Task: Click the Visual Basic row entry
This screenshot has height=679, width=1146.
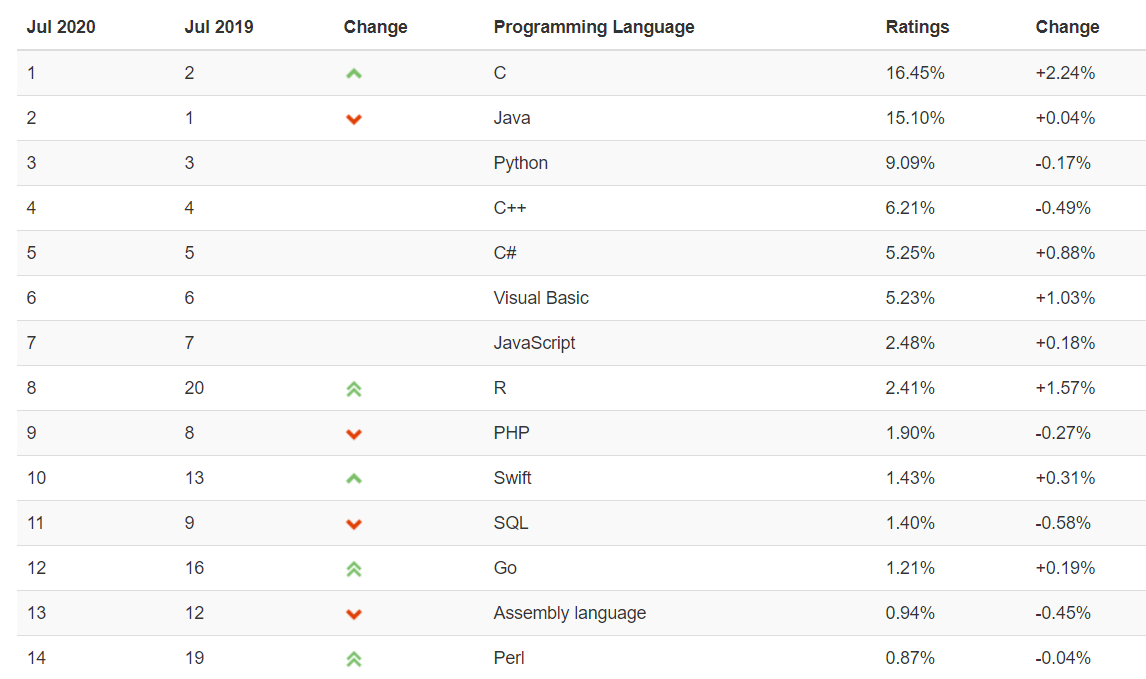Action: tap(541, 298)
